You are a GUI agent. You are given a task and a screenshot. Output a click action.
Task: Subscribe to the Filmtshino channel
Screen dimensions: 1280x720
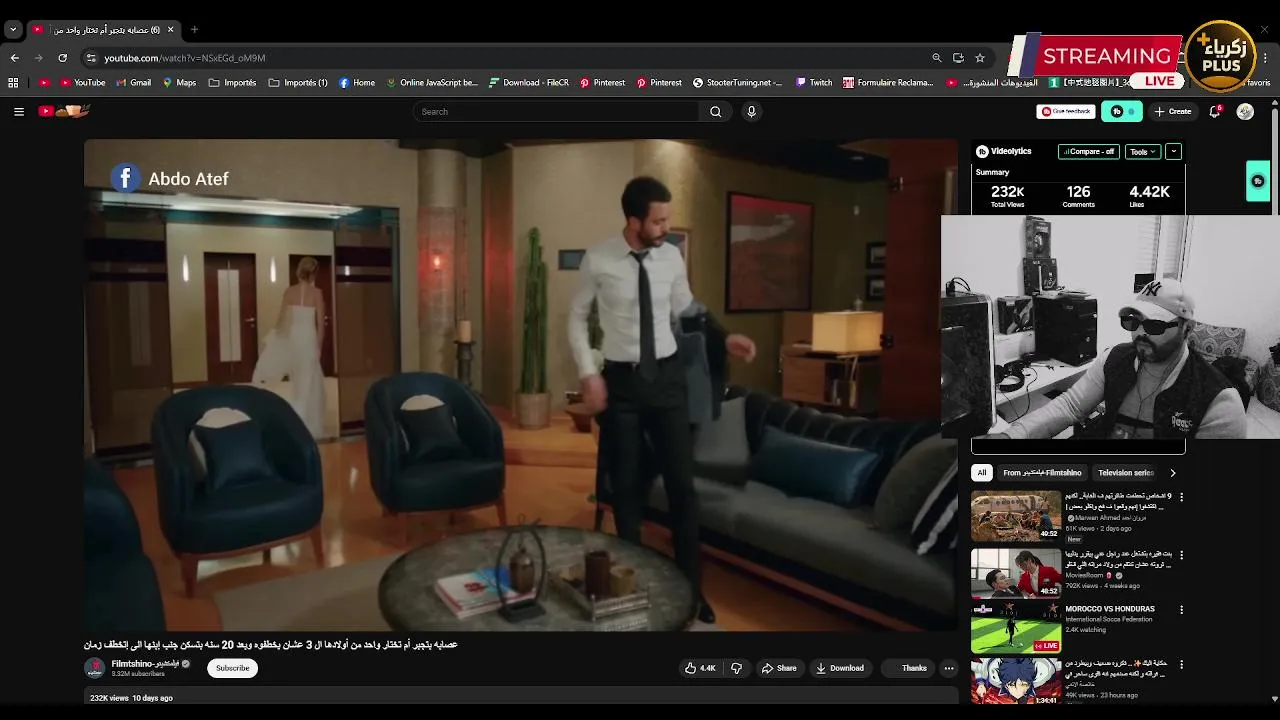coord(232,668)
